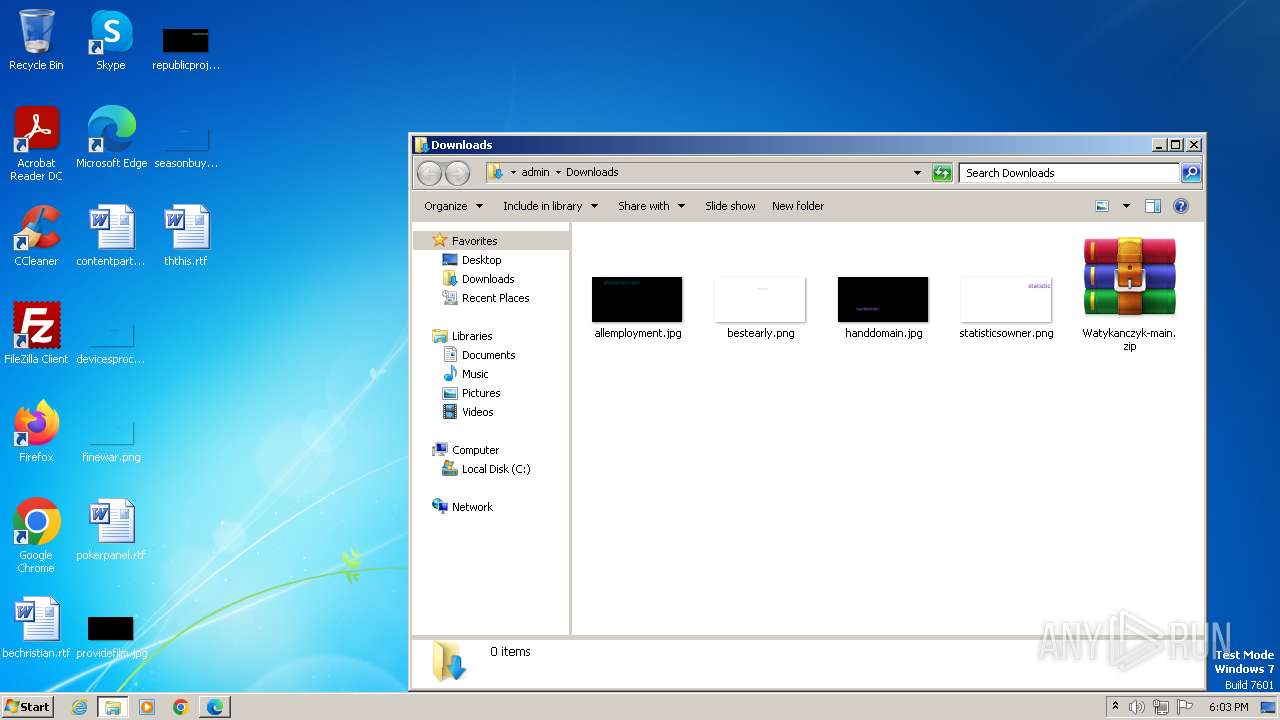Select statisticsowner.png thumbnail
The image size is (1280, 720).
pyautogui.click(x=1006, y=307)
